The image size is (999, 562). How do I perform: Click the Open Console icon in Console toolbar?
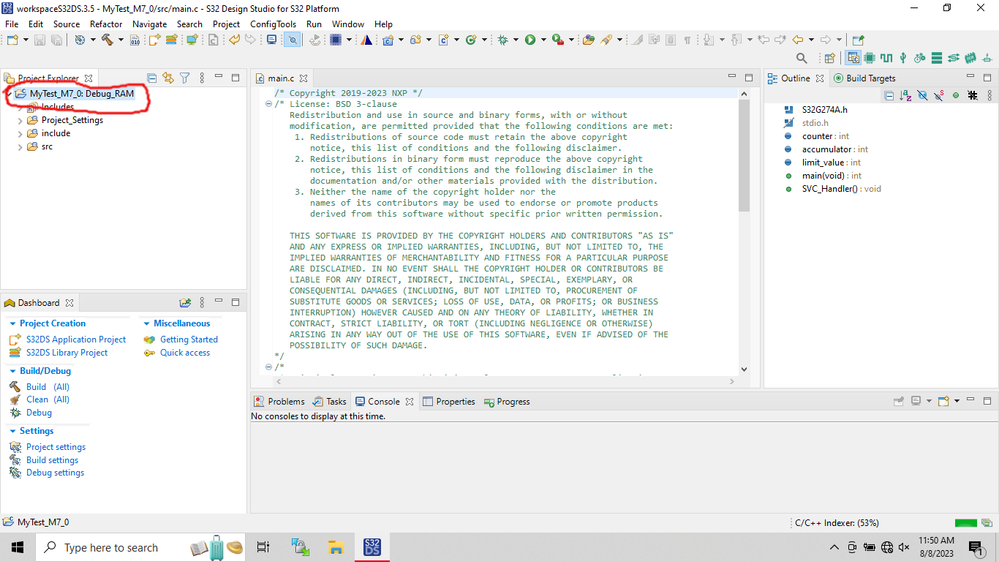point(944,401)
